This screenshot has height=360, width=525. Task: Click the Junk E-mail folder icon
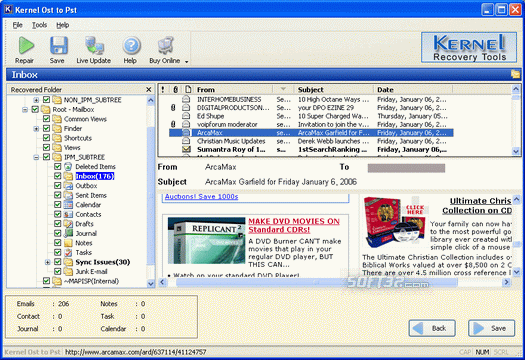coord(68,271)
